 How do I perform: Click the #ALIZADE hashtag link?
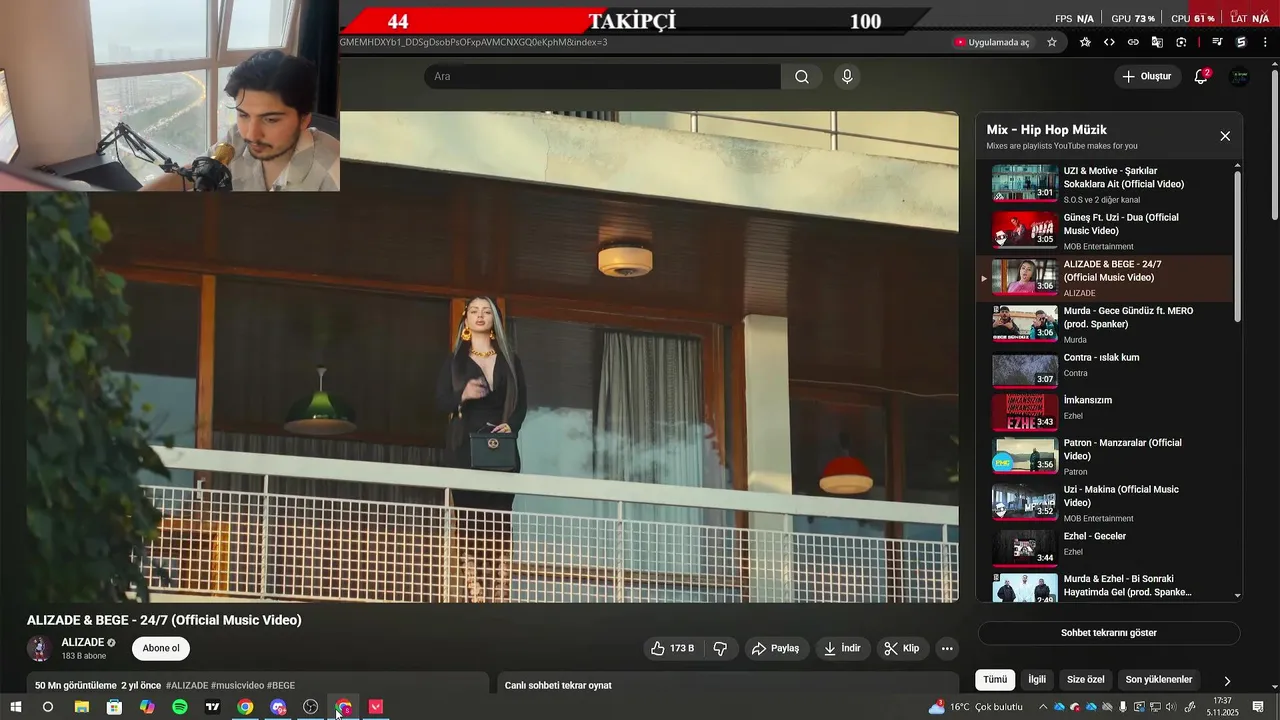click(x=187, y=685)
